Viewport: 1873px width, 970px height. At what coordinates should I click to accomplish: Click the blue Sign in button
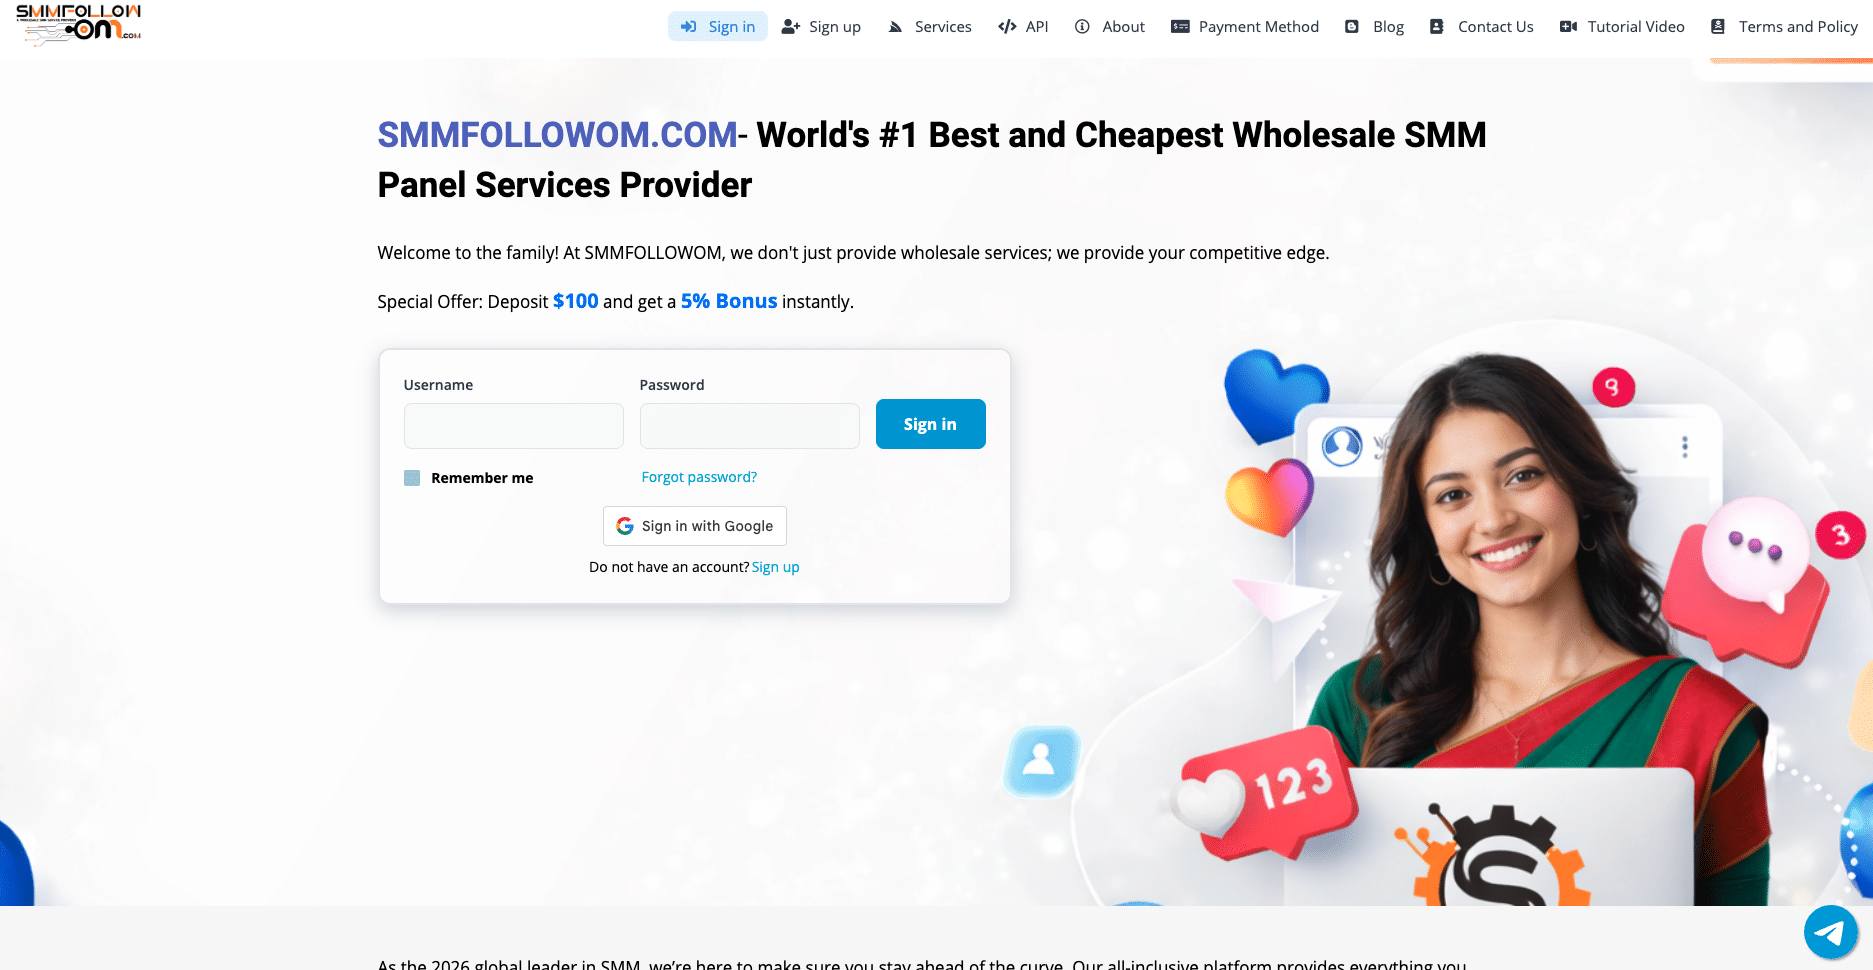coord(930,424)
